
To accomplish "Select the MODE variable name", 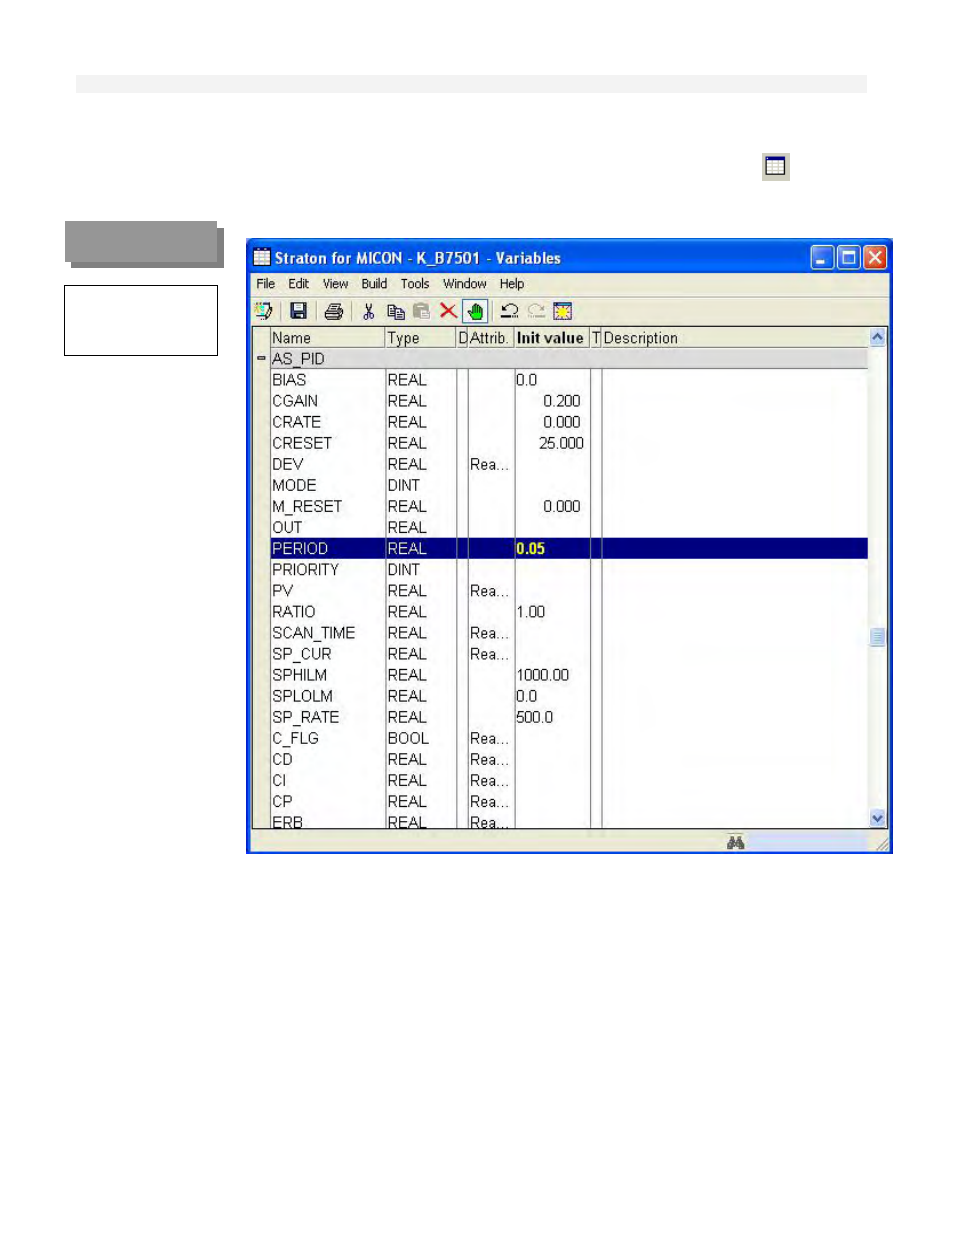I will [294, 485].
